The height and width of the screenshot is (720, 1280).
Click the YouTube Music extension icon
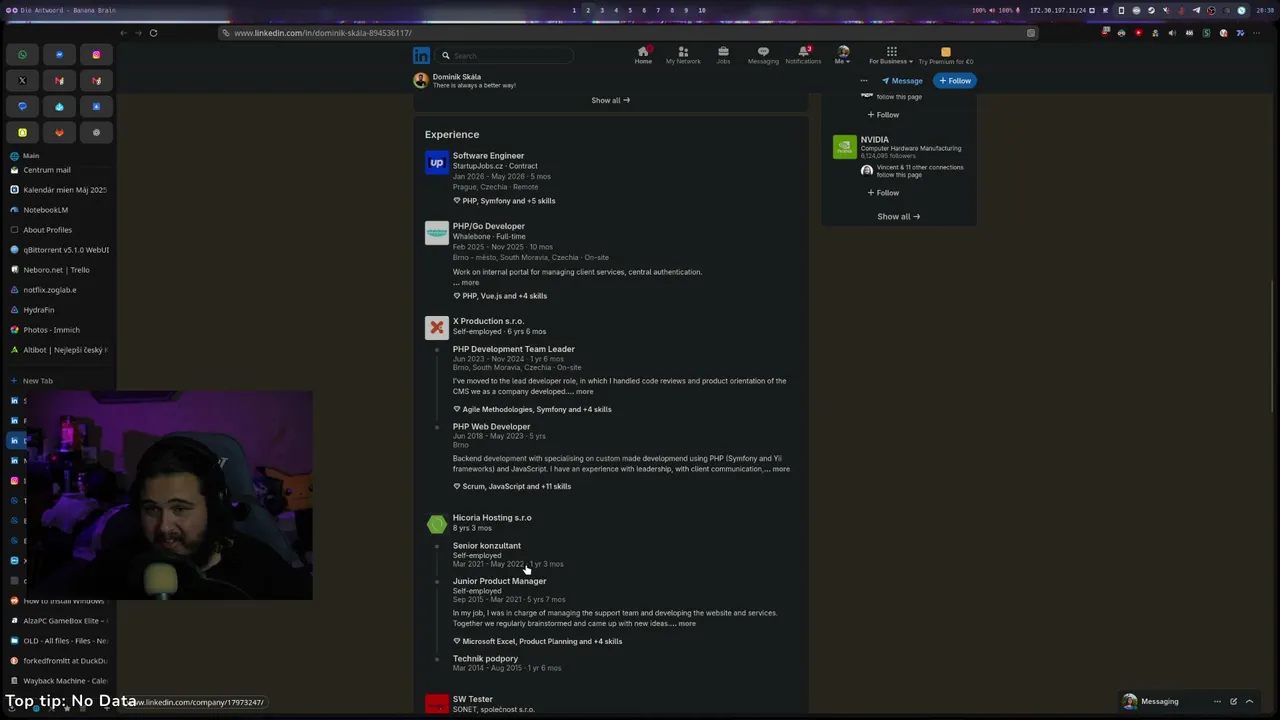[x=1138, y=33]
